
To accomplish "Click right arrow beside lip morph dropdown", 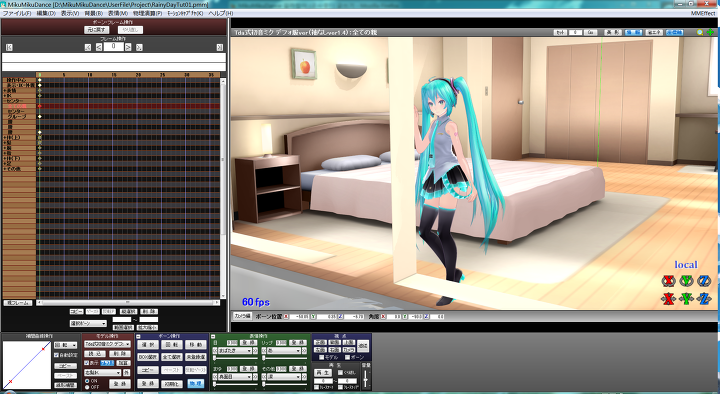I will (304, 351).
